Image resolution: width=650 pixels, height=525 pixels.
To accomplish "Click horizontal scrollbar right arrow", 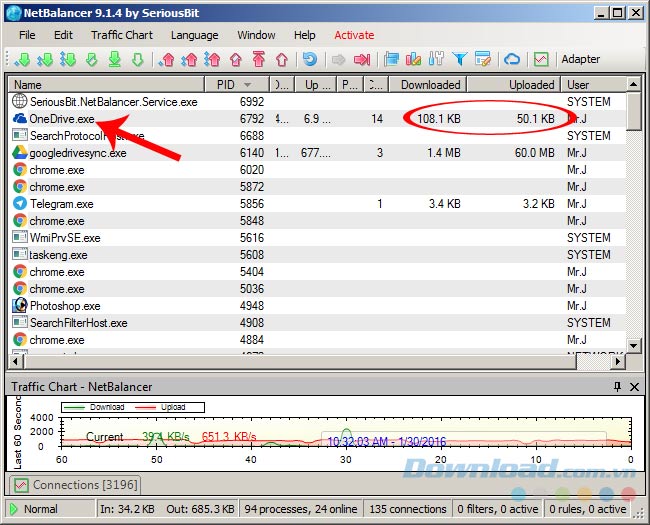I will click(618, 362).
